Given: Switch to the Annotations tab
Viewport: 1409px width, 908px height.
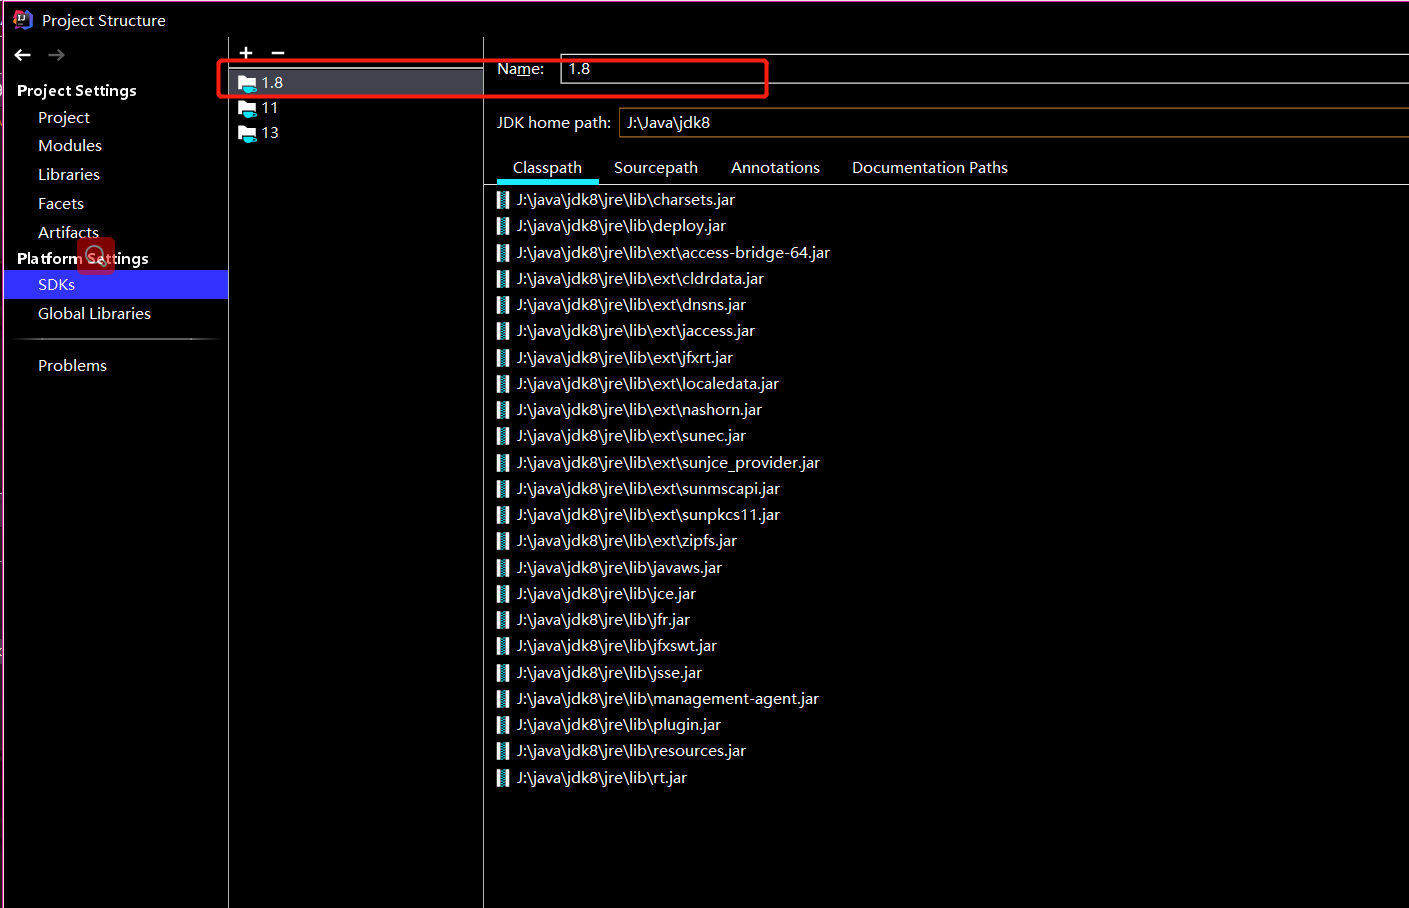Looking at the screenshot, I should (775, 168).
